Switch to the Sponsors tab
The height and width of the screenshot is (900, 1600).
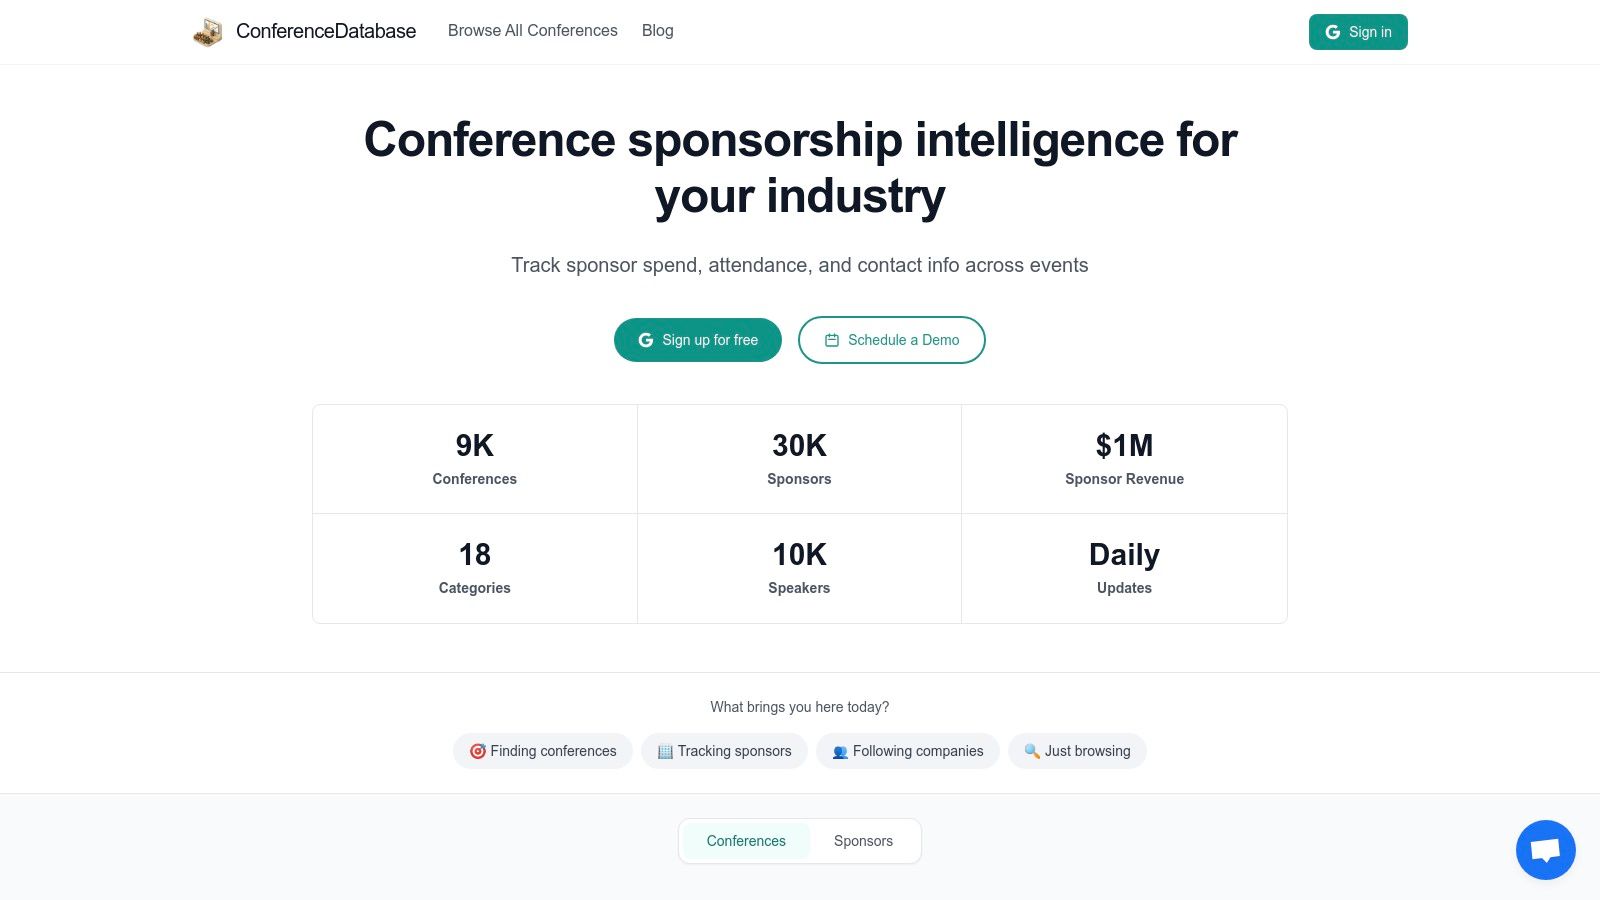point(862,841)
